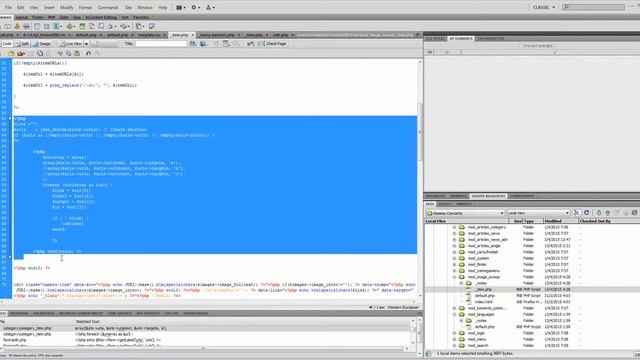Click the top-right search field
This screenshot has width=640, height=360.
[x=593, y=7]
